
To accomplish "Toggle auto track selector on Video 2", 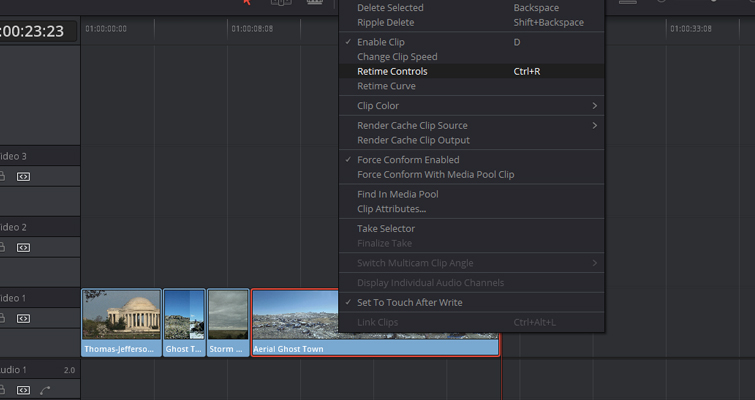I will [23, 248].
